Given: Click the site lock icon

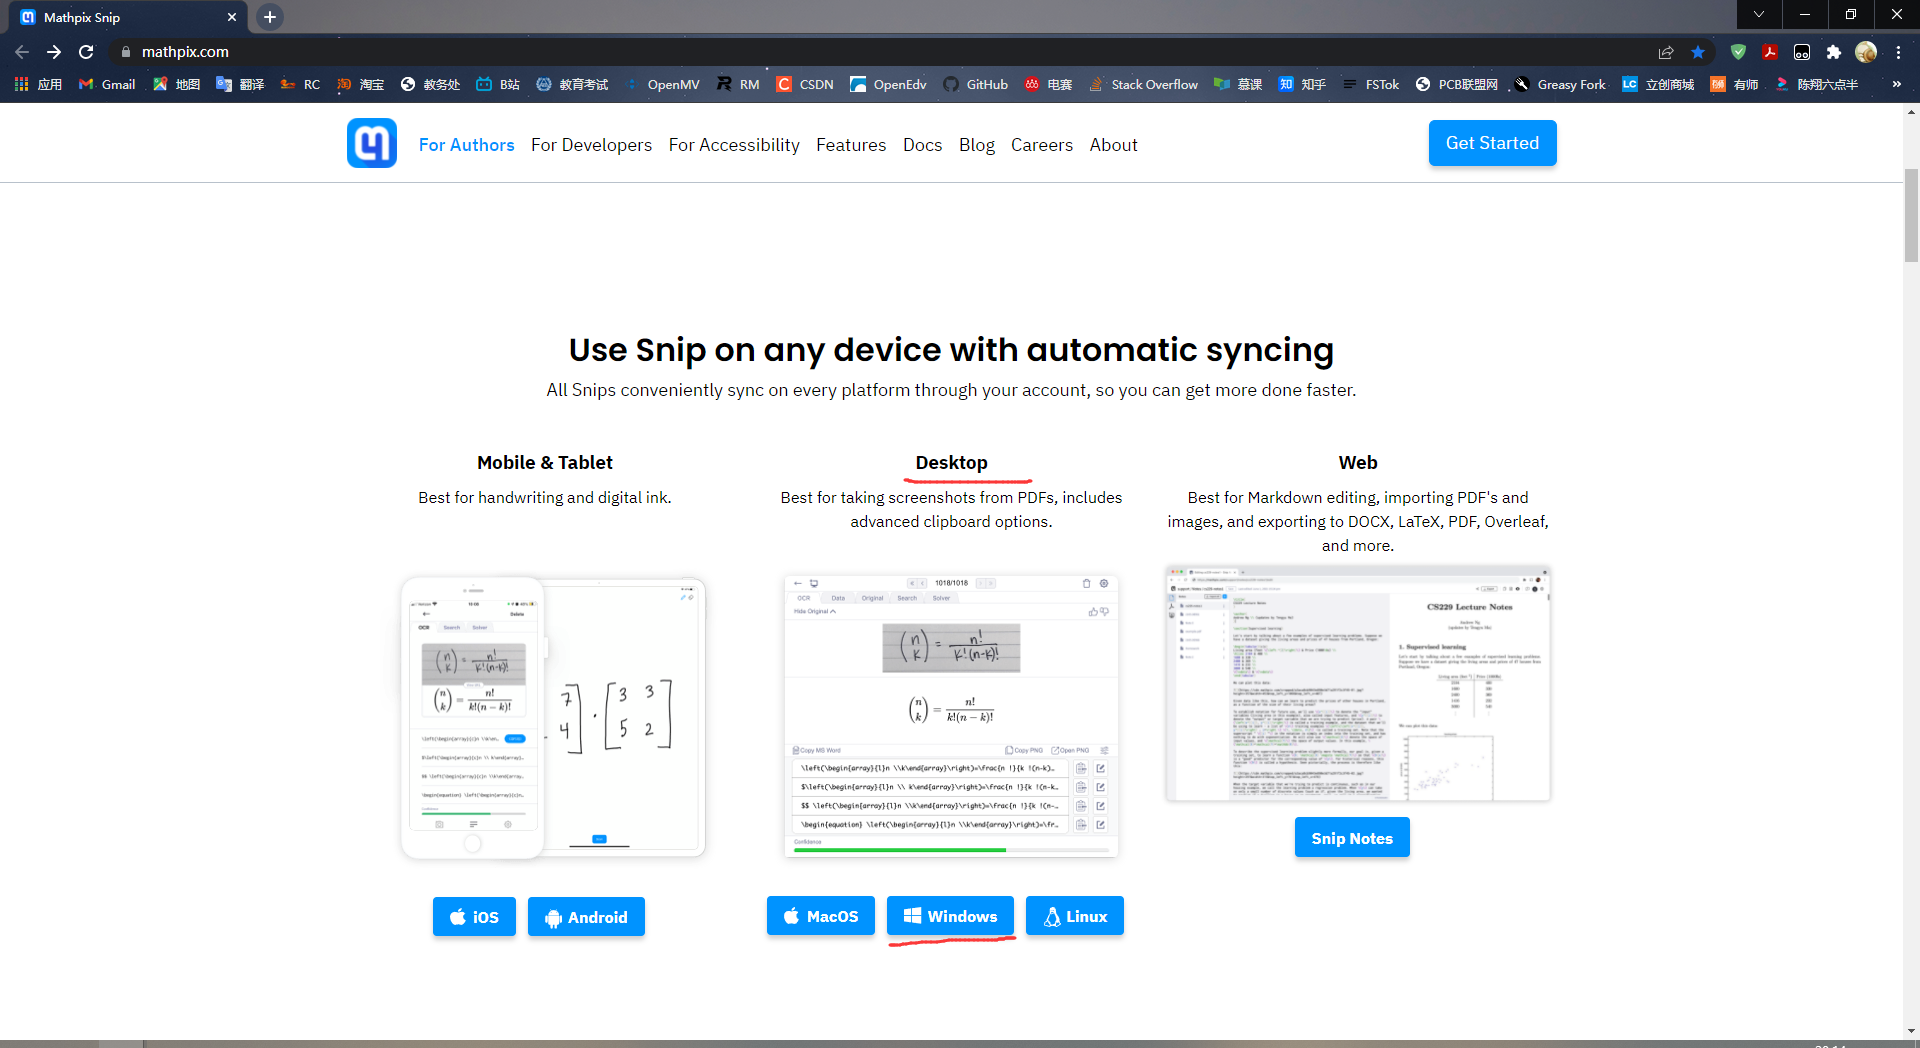Looking at the screenshot, I should tap(125, 52).
